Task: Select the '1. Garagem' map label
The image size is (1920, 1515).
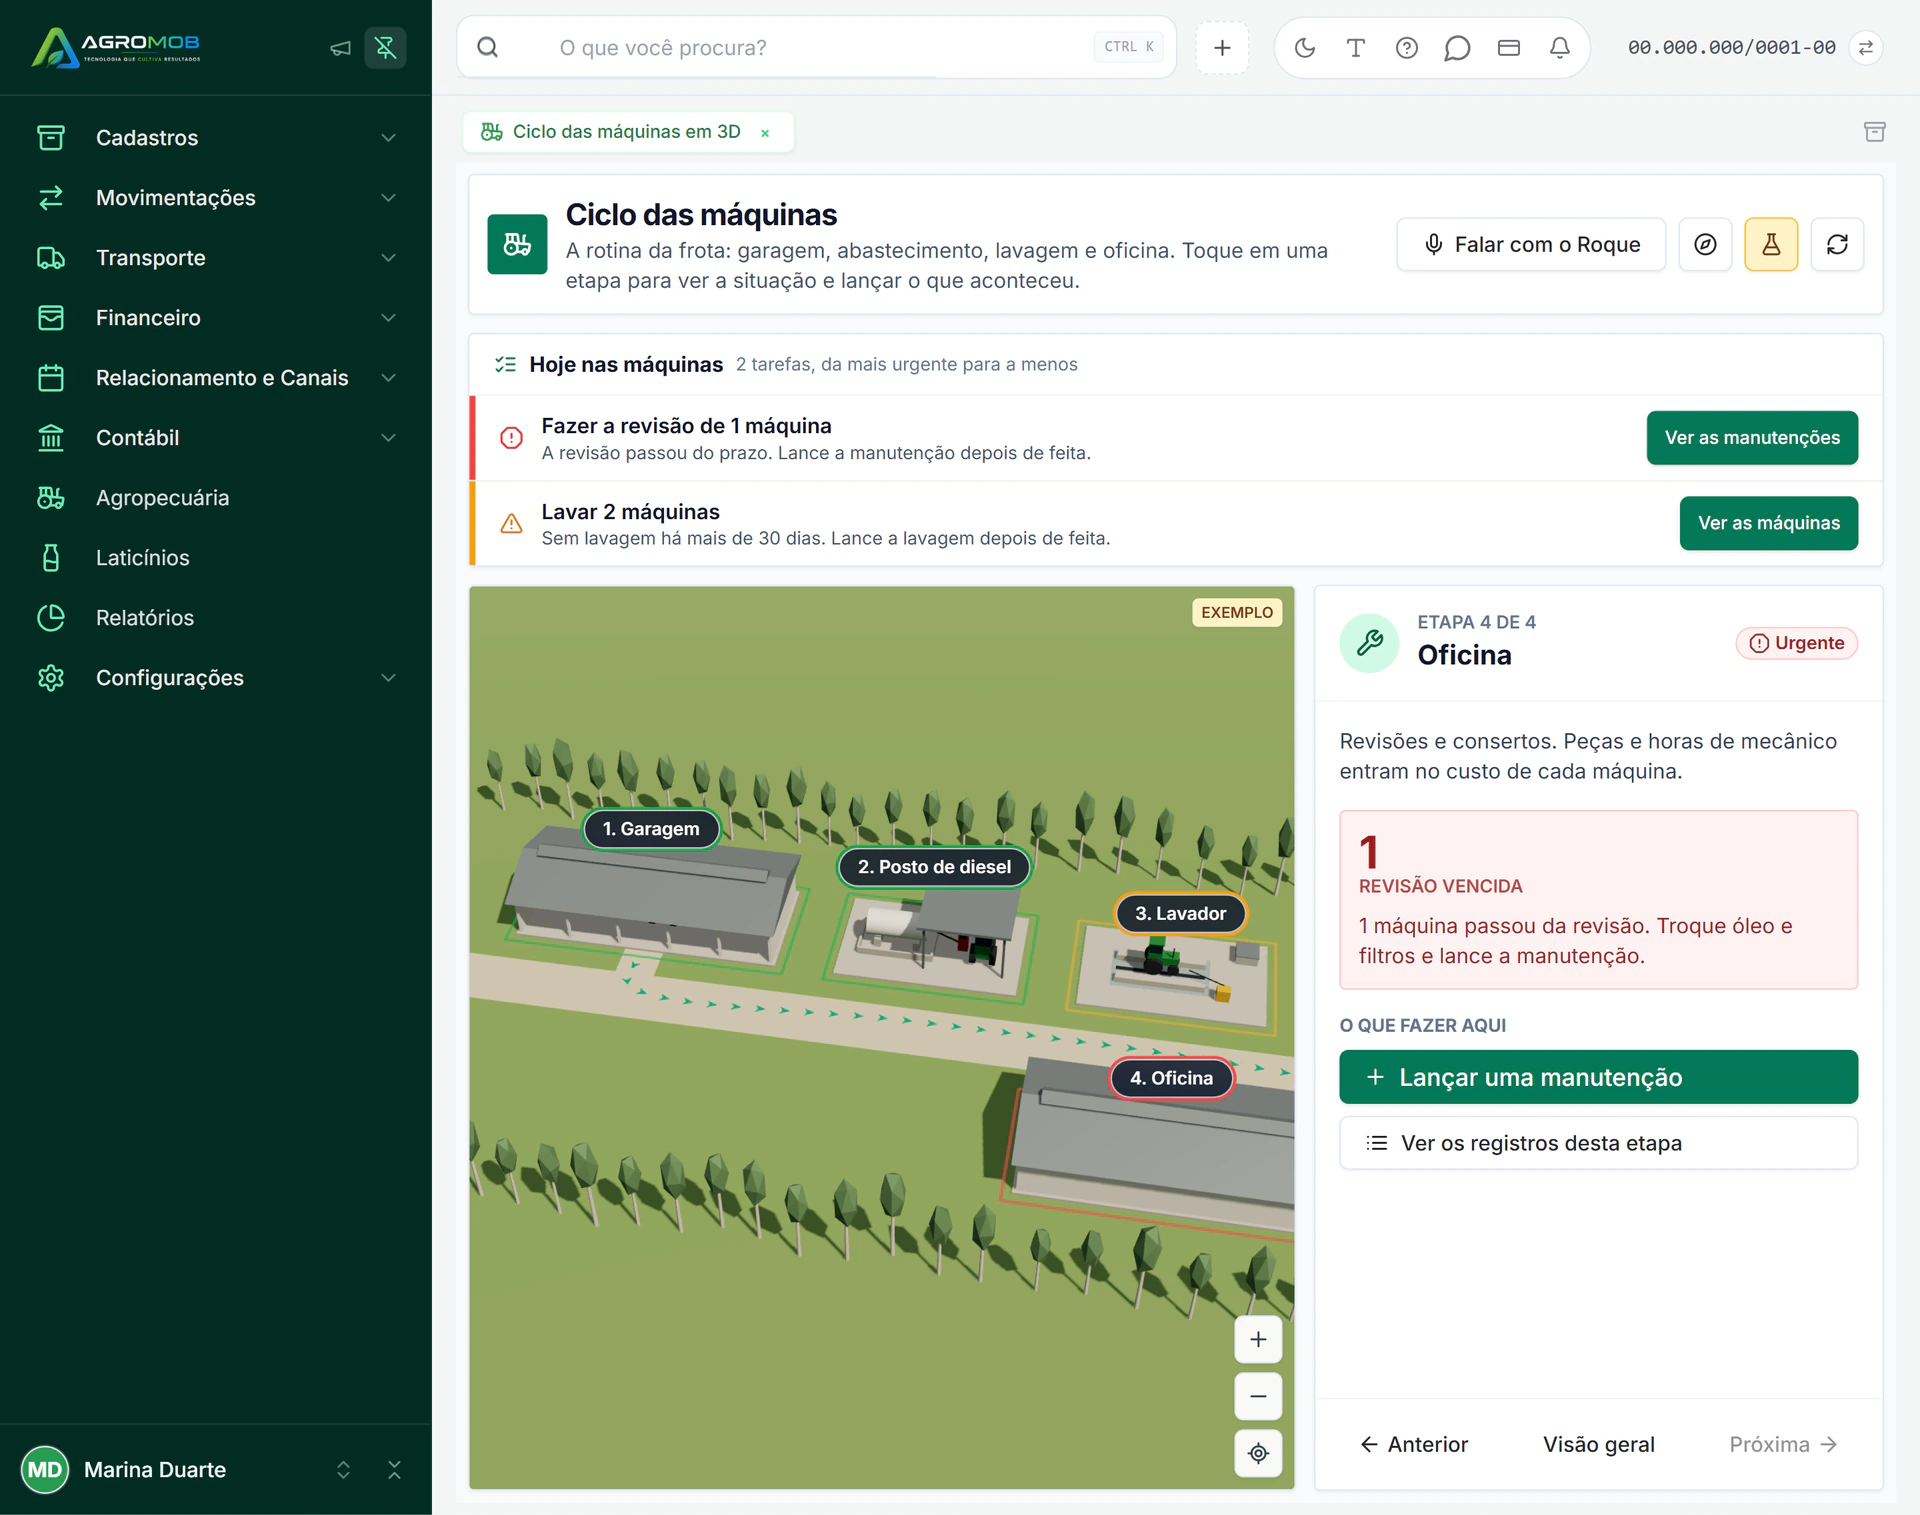Action: (x=651, y=828)
